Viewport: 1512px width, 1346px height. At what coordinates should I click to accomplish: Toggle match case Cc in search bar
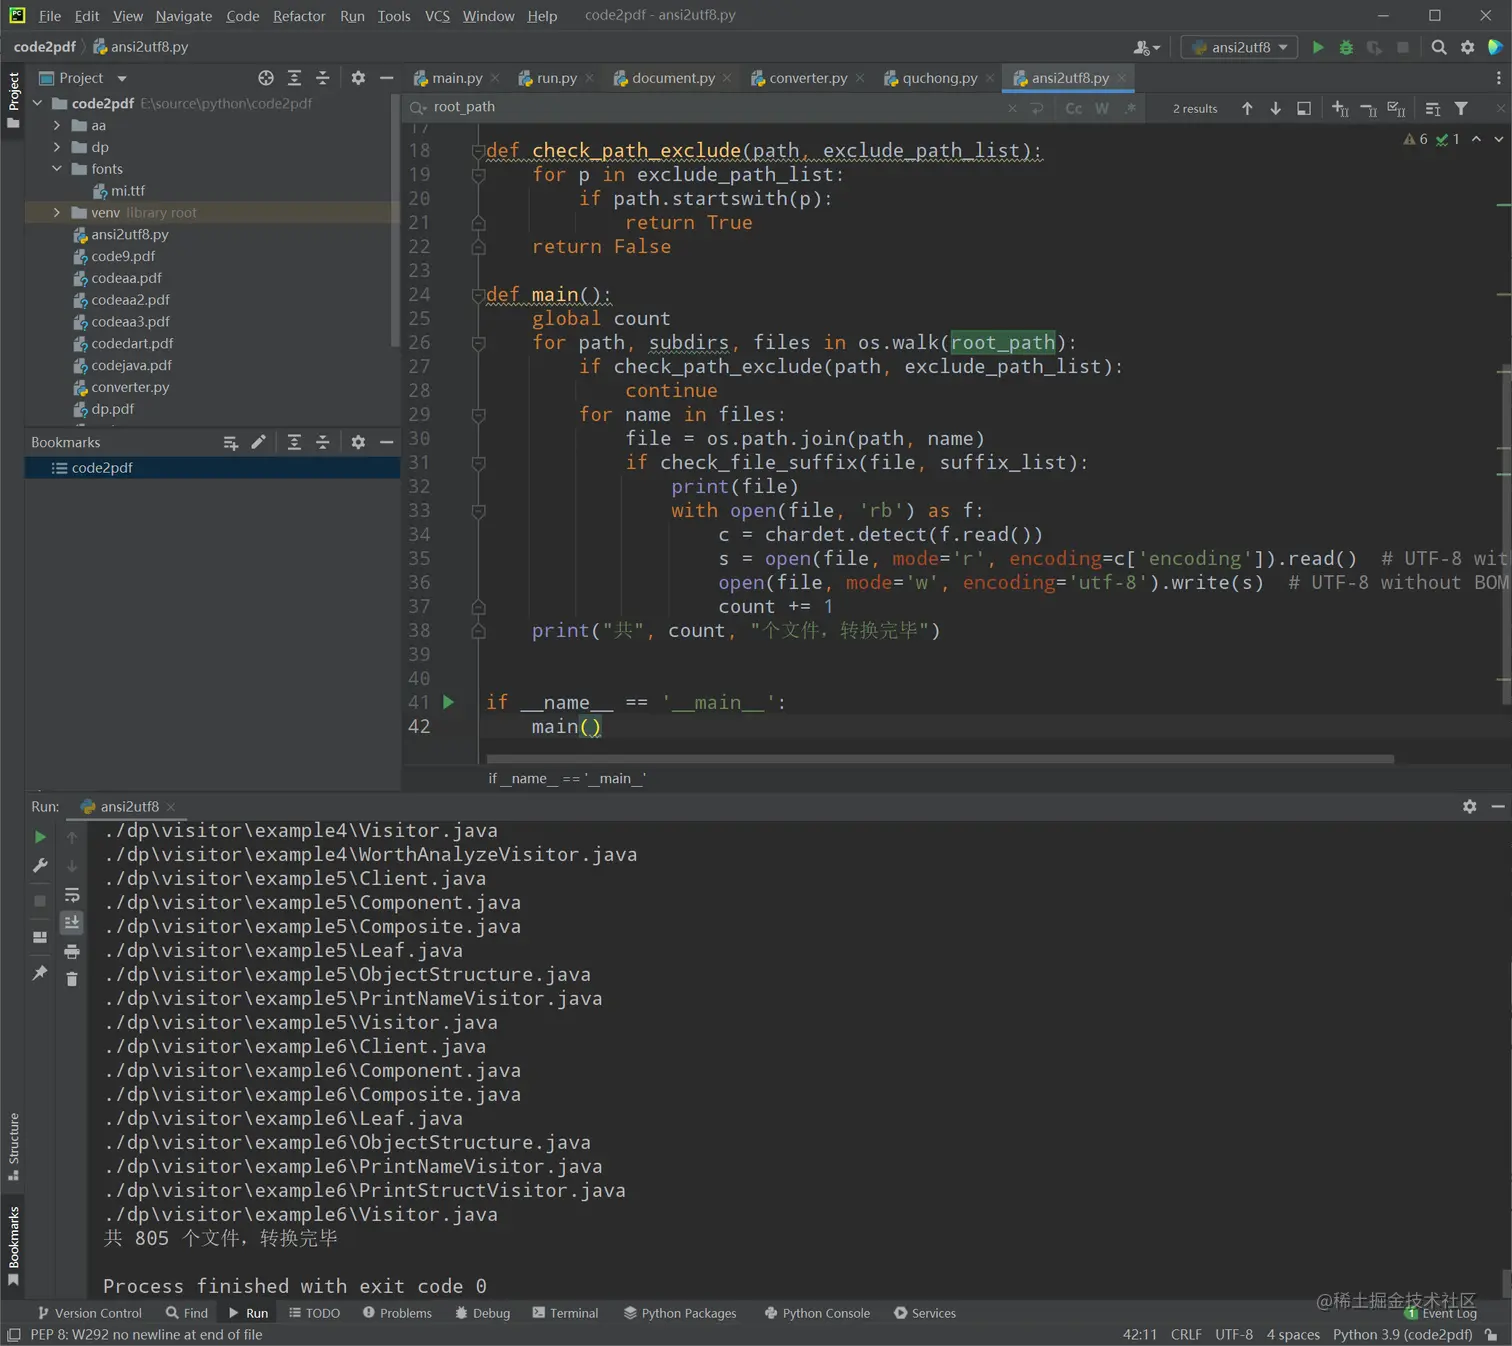1074,108
